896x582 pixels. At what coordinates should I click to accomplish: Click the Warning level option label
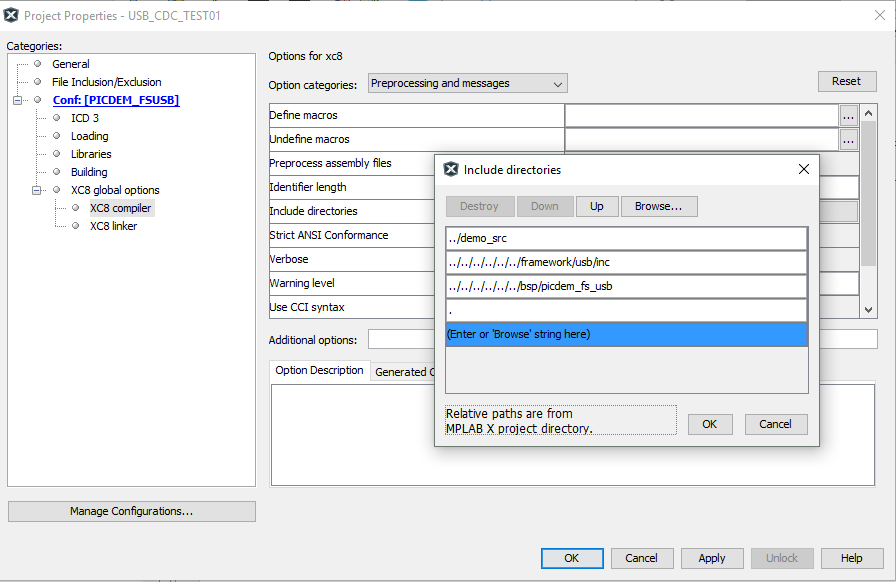(x=302, y=284)
